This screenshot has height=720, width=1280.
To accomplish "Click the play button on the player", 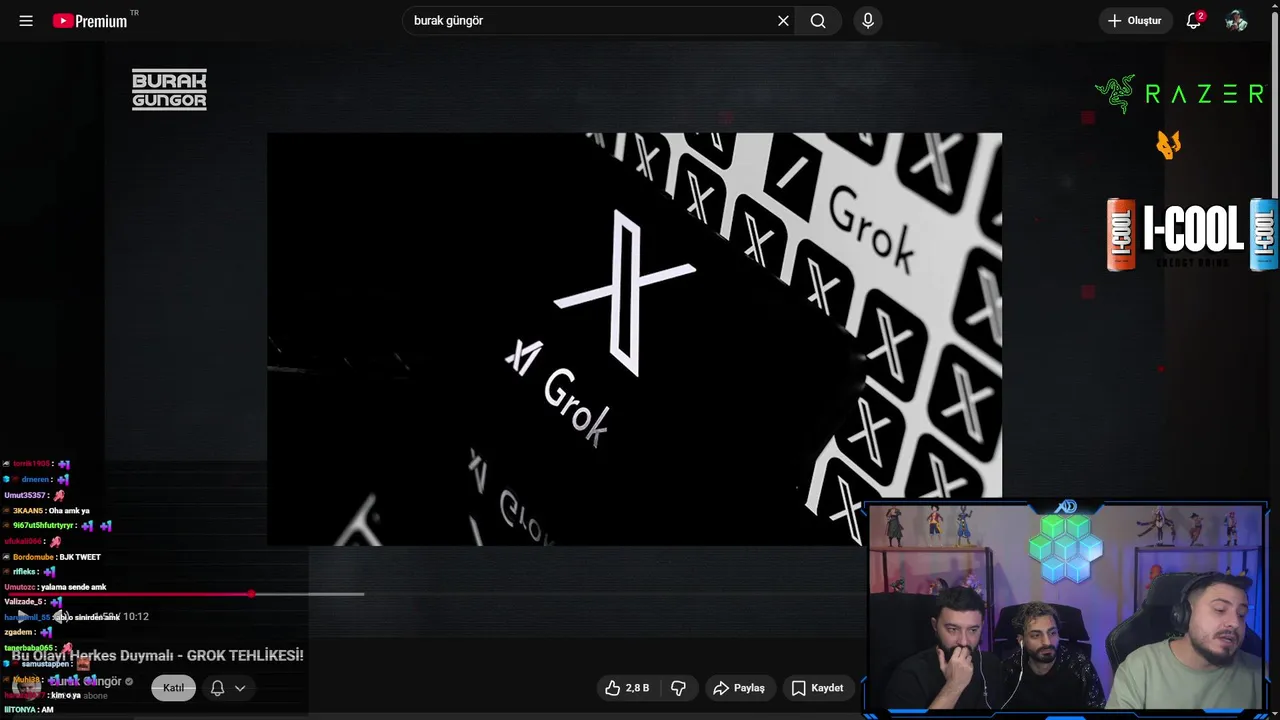I will pos(25,617).
